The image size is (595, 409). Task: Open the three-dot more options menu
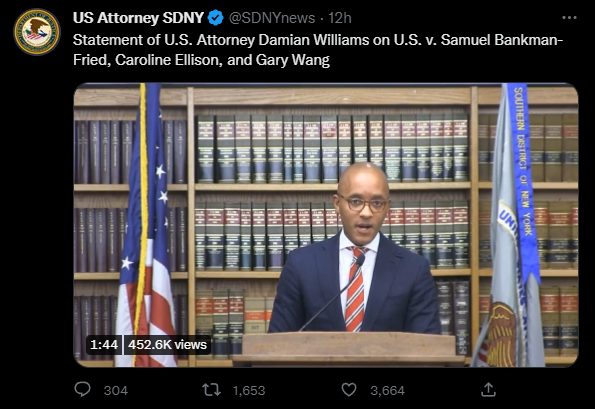[569, 18]
